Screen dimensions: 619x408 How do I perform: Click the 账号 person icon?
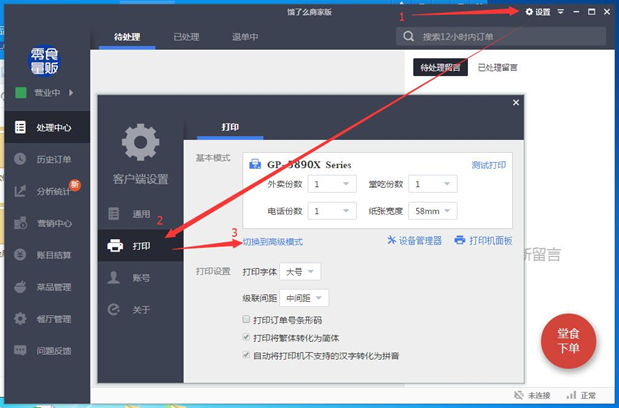point(114,277)
